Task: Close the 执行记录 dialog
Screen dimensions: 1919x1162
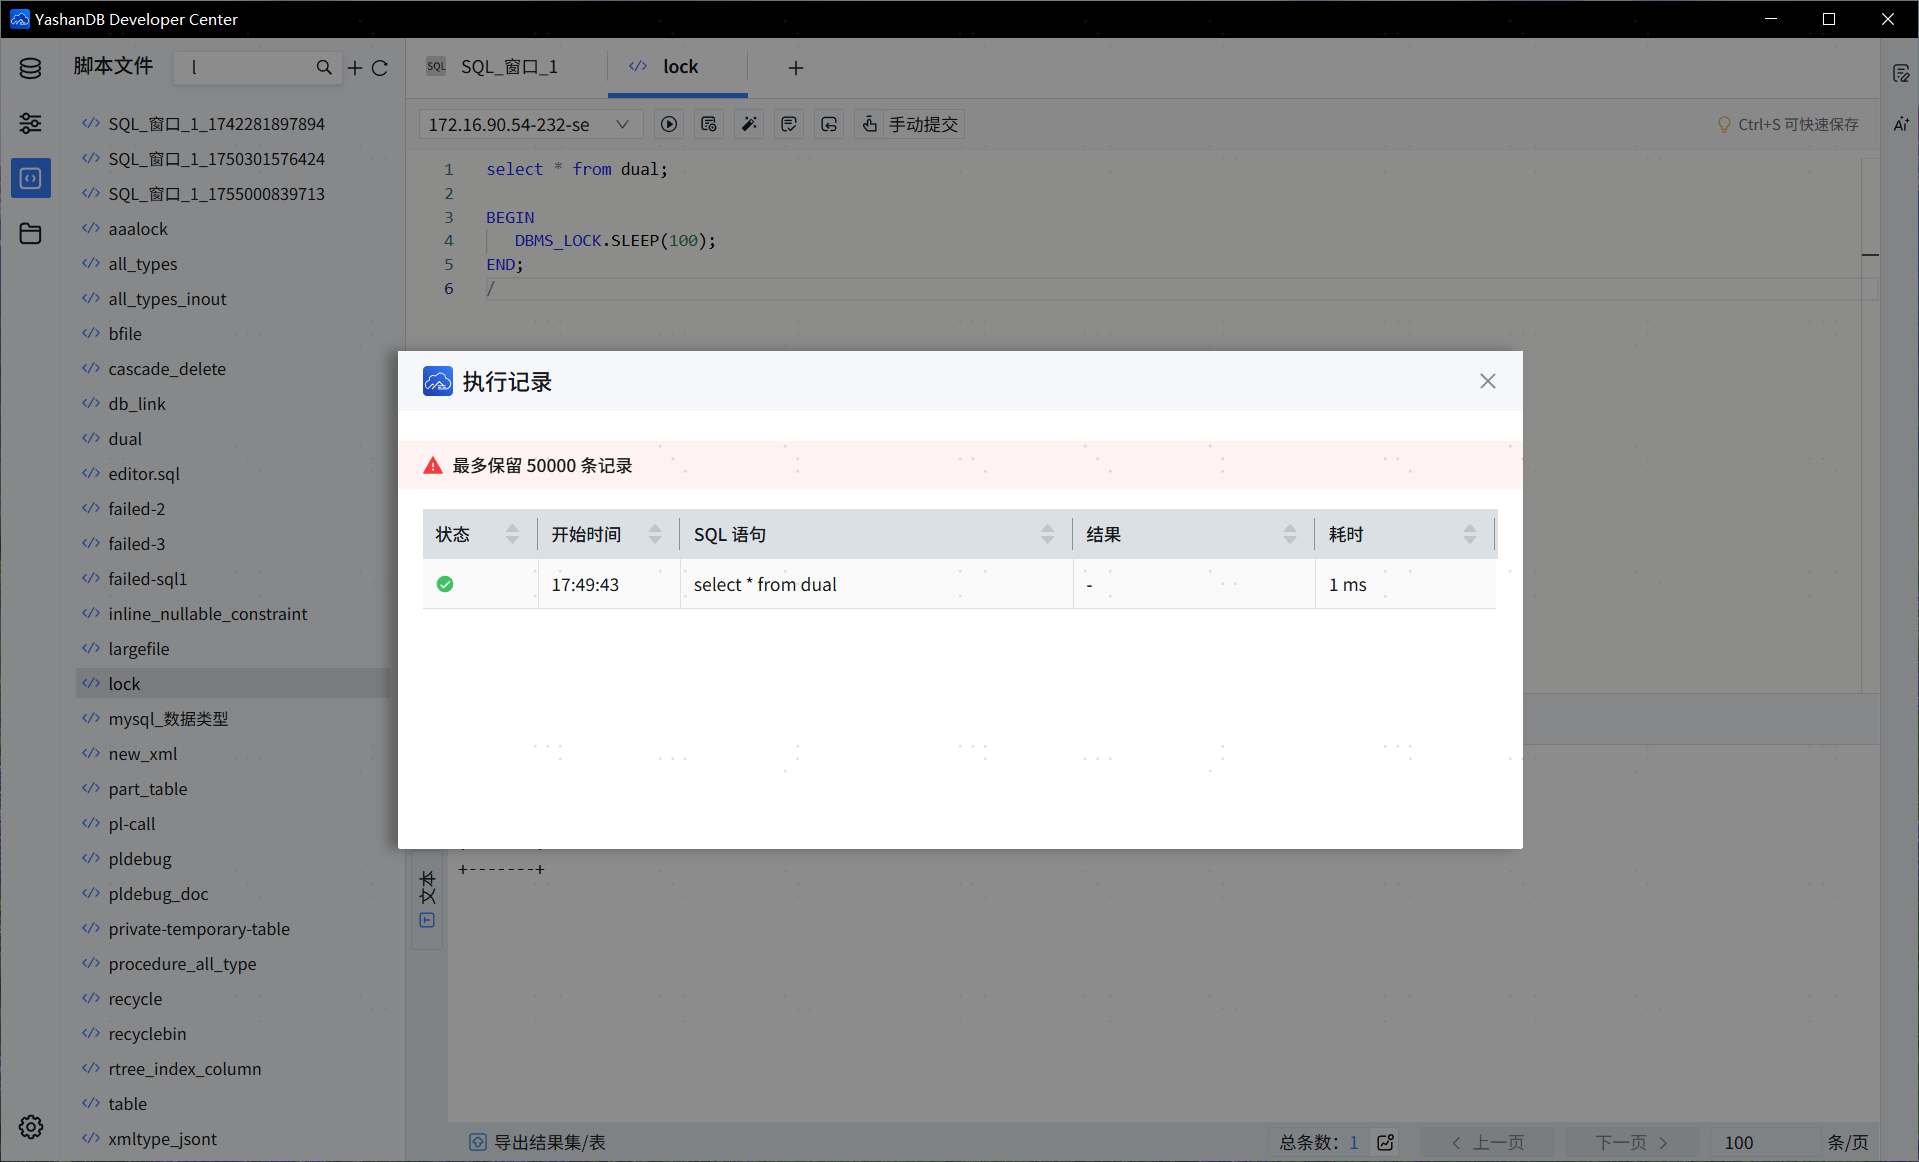Action: [1487, 381]
